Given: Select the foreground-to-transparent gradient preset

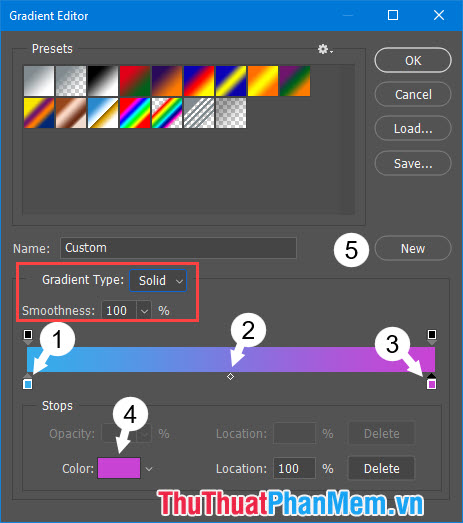Looking at the screenshot, I should pos(71,81).
